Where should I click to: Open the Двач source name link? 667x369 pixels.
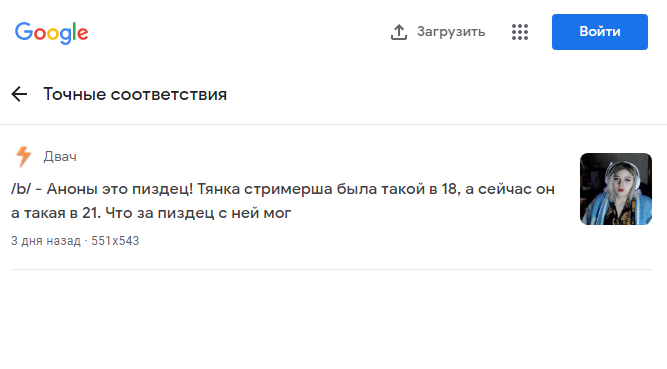pyautogui.click(x=60, y=157)
